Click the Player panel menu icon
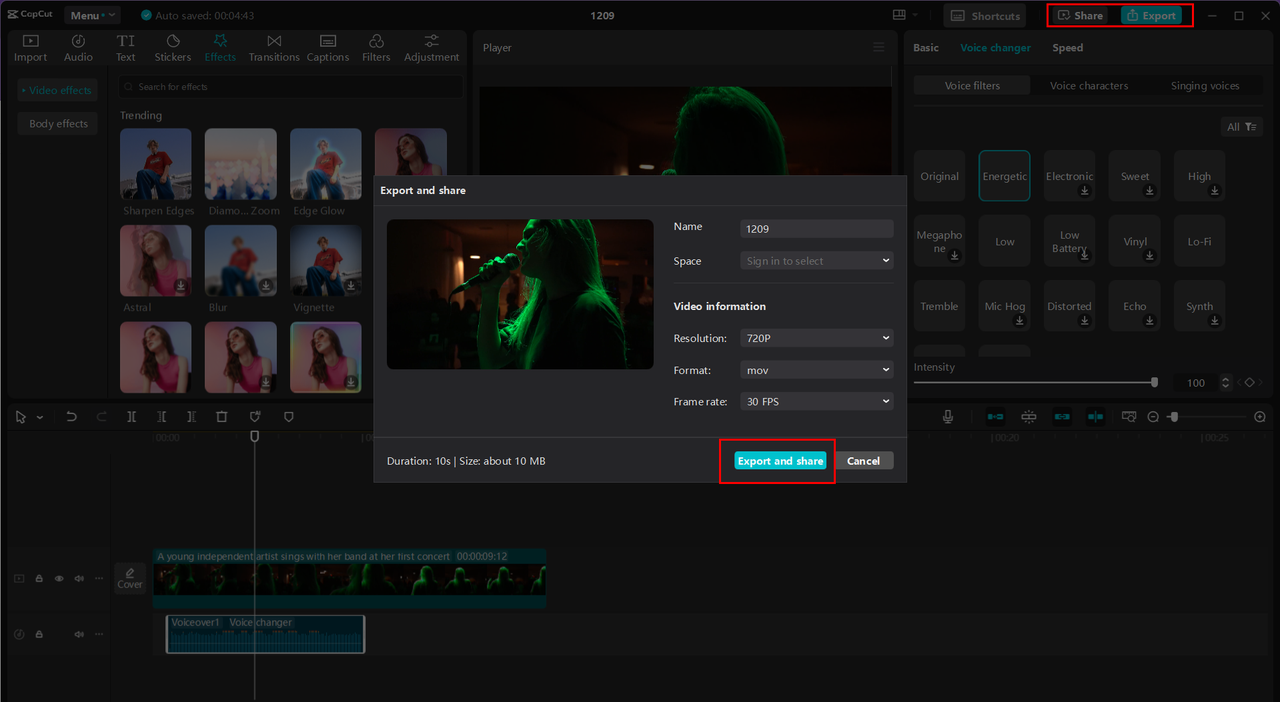The image size is (1280, 702). (x=879, y=48)
